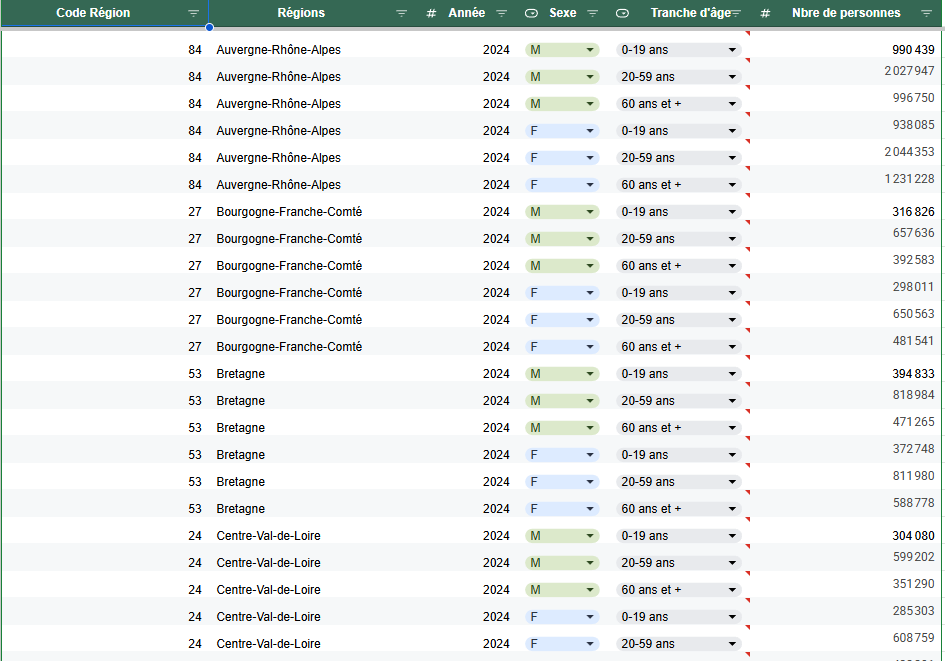Screen dimensions: 945x661
Task: Click dropdown type icon beside Sexe header
Action: tap(531, 14)
